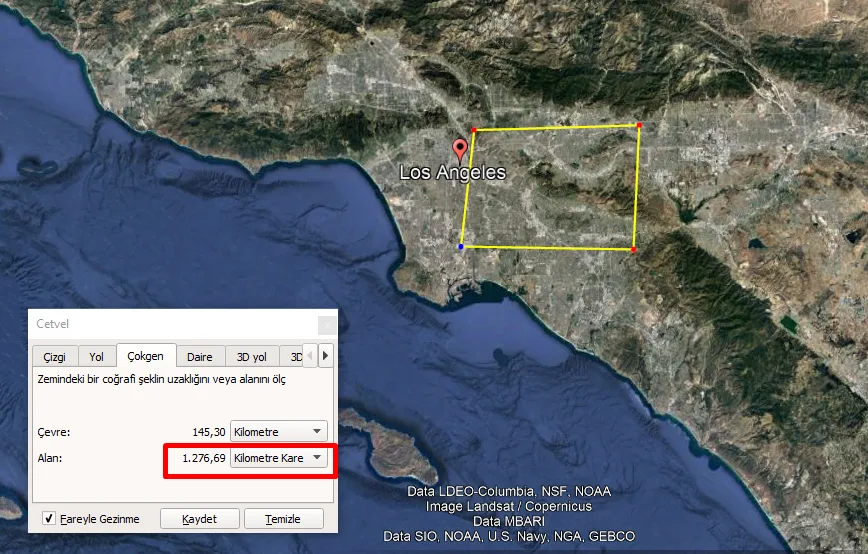The image size is (868, 554).
Task: Click the polygon's red vertex near the placemark pin
Action: (x=474, y=130)
